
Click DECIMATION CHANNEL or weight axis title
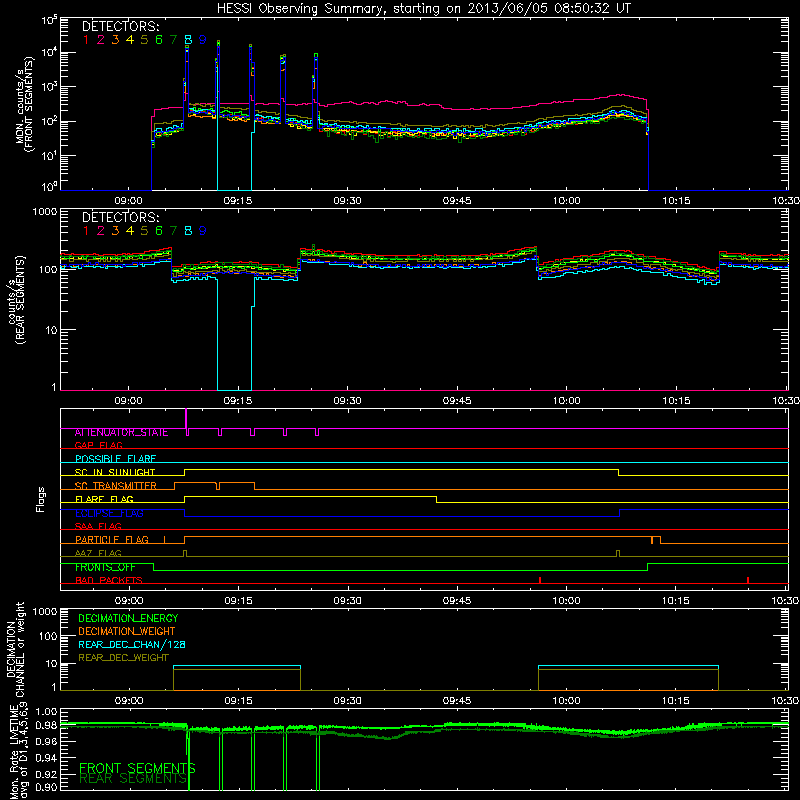[15, 651]
